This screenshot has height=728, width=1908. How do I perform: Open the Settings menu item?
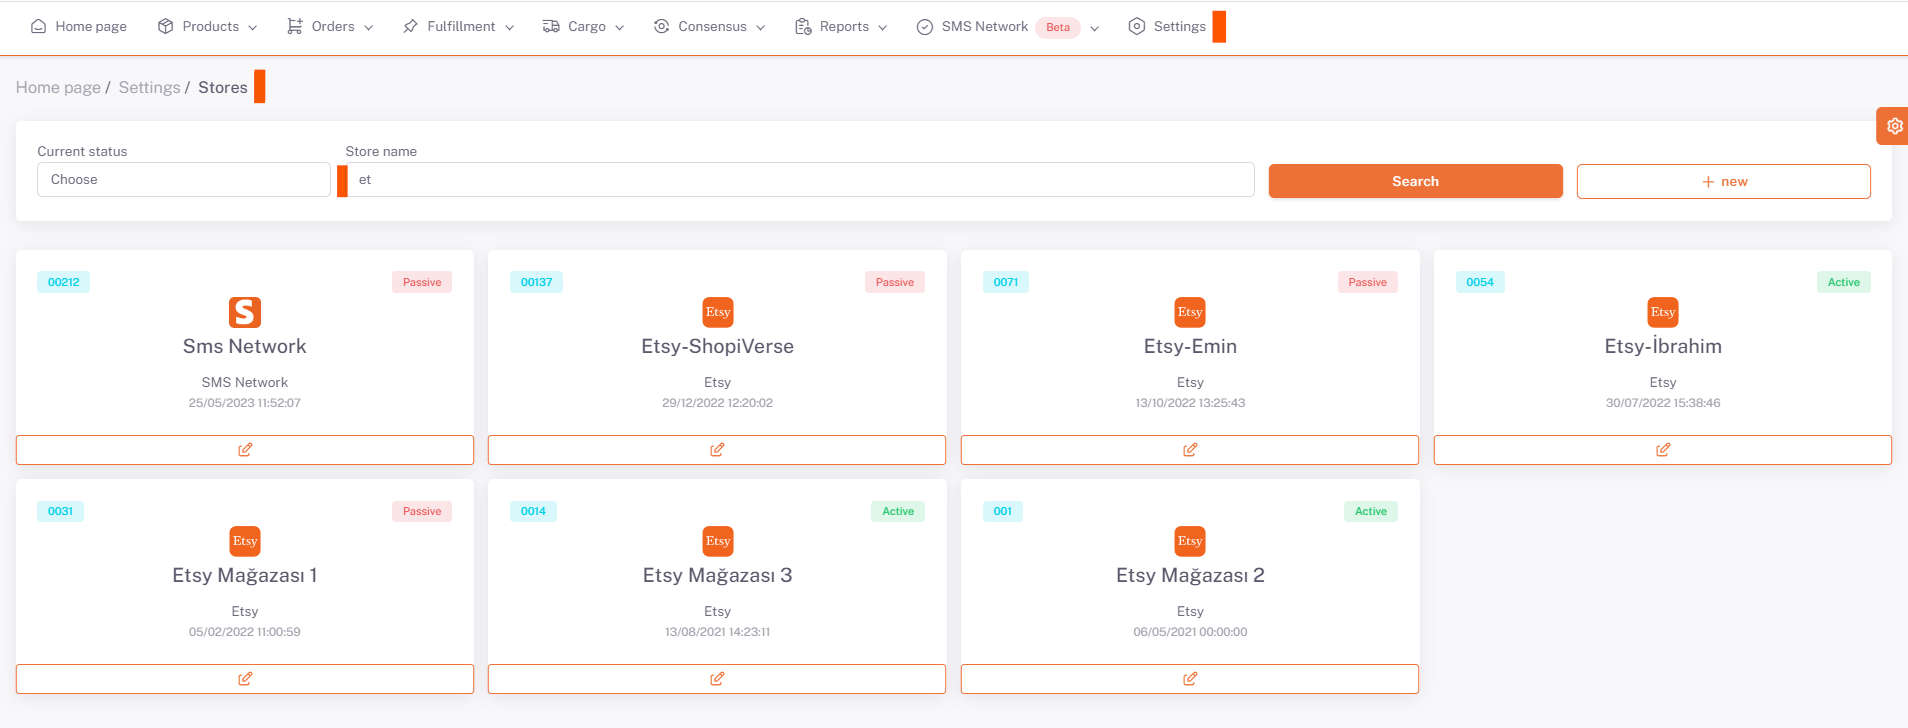(x=1167, y=27)
